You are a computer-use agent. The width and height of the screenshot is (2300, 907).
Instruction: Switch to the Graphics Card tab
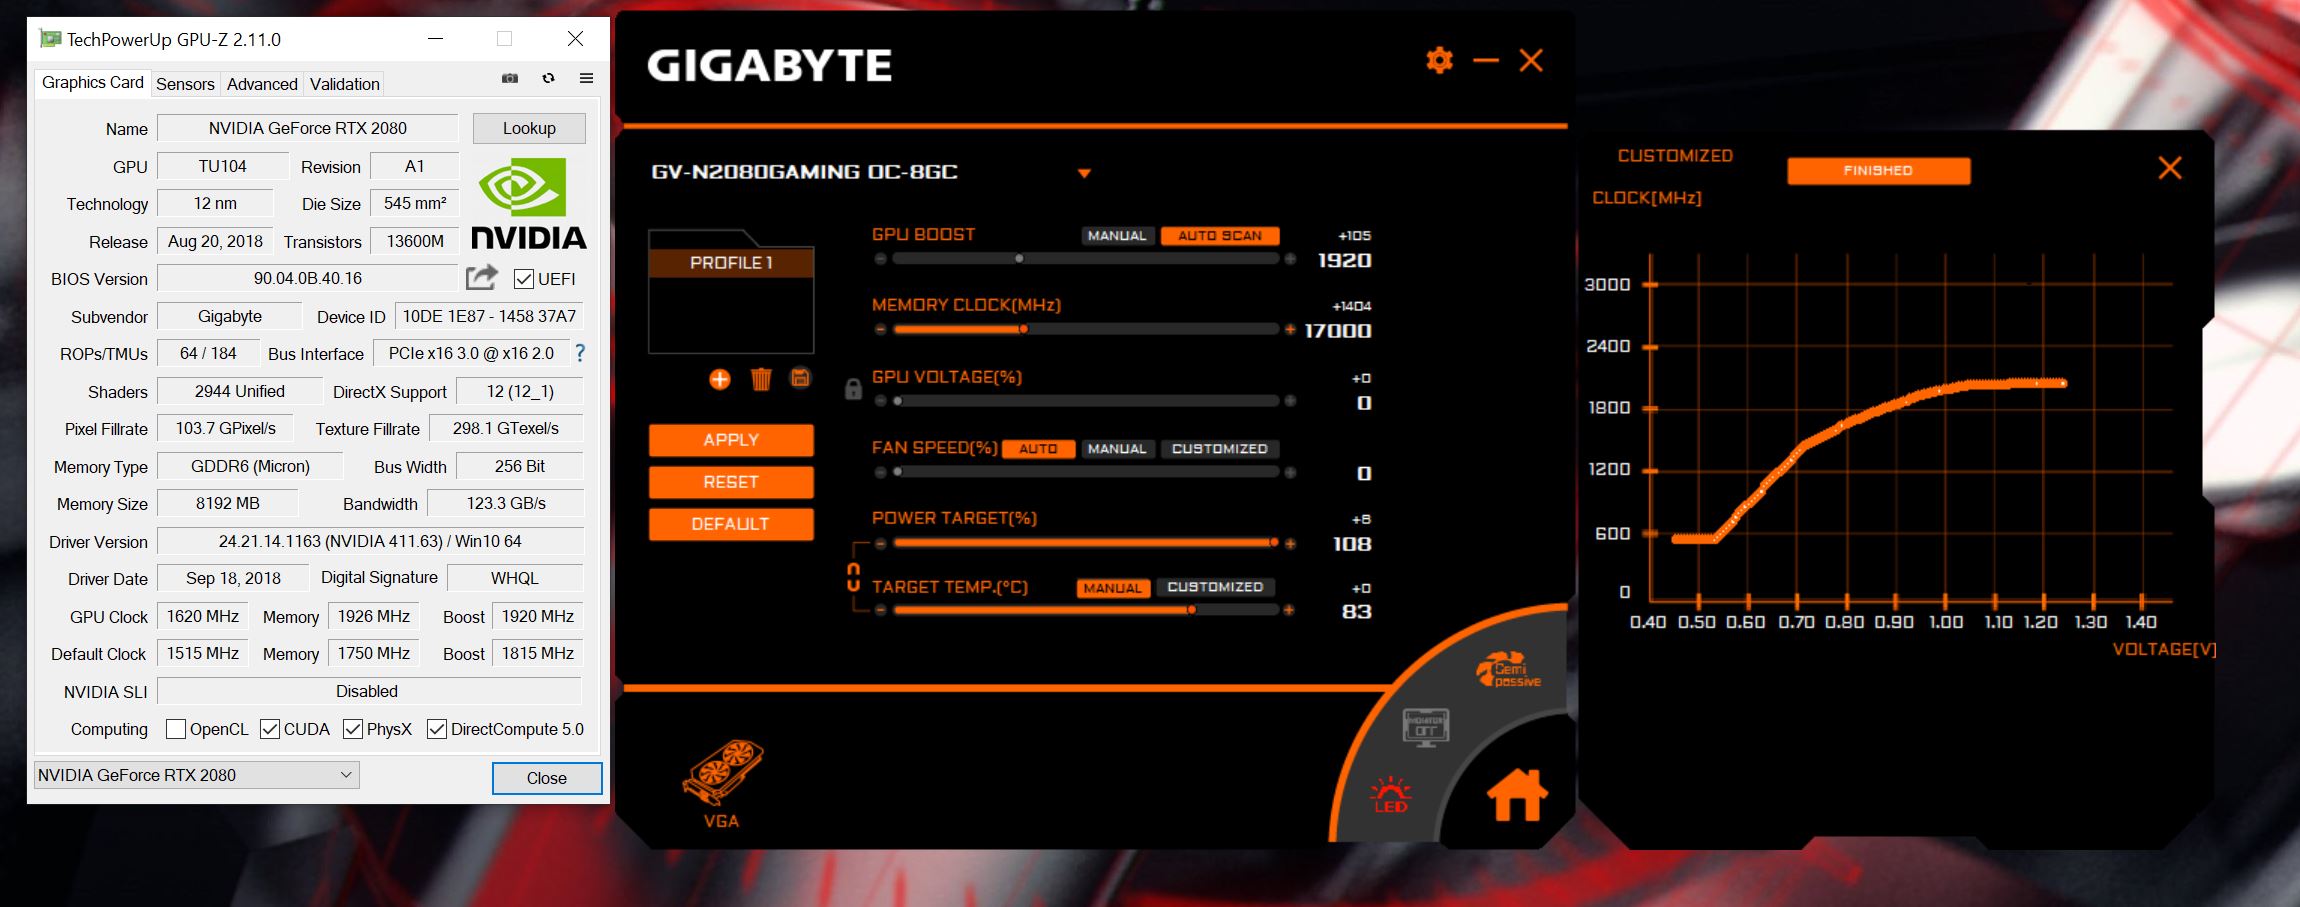coord(93,83)
